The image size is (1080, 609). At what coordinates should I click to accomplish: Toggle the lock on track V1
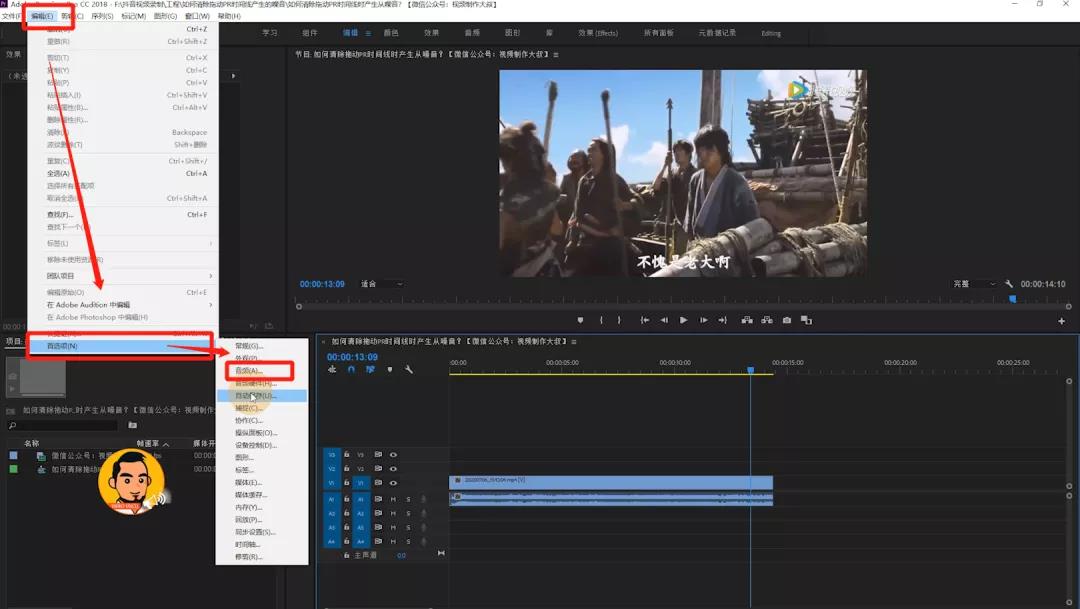(346, 483)
